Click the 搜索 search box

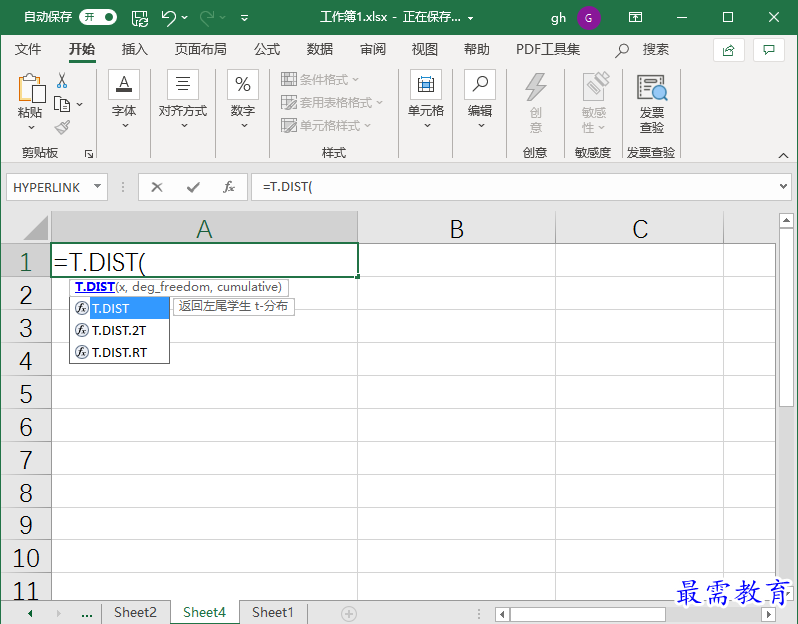(642, 50)
